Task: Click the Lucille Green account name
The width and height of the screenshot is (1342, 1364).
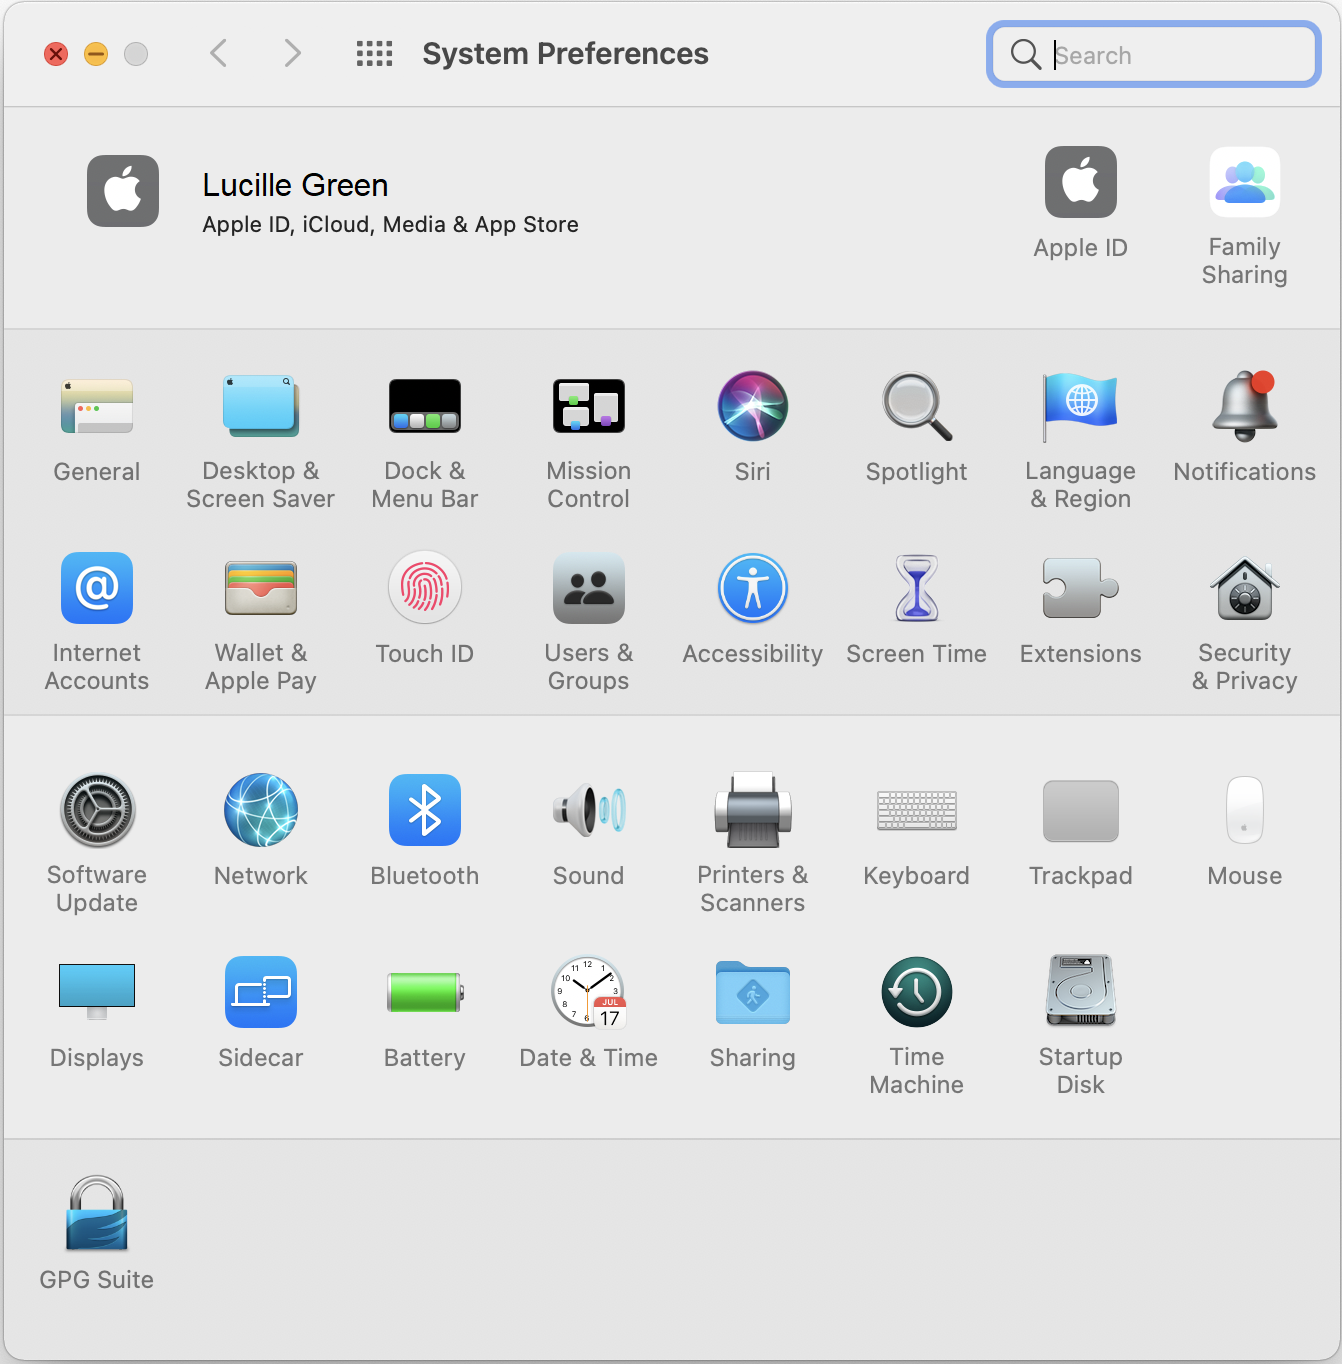Action: click(x=295, y=185)
